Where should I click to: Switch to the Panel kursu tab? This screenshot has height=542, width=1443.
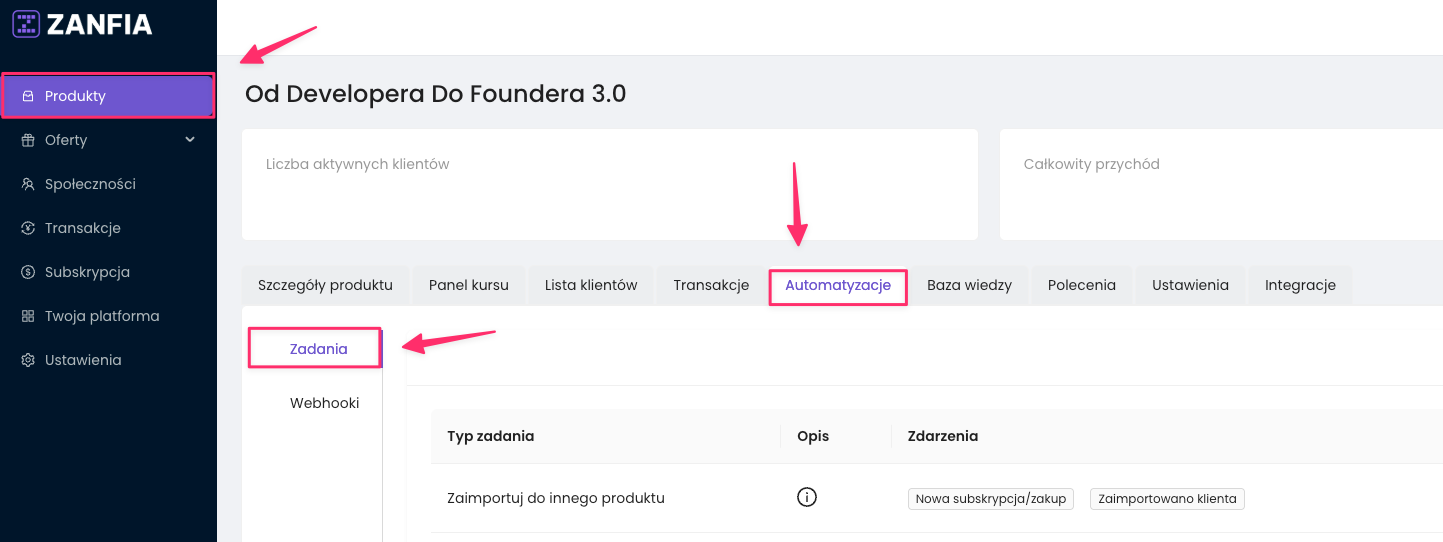[x=469, y=285]
